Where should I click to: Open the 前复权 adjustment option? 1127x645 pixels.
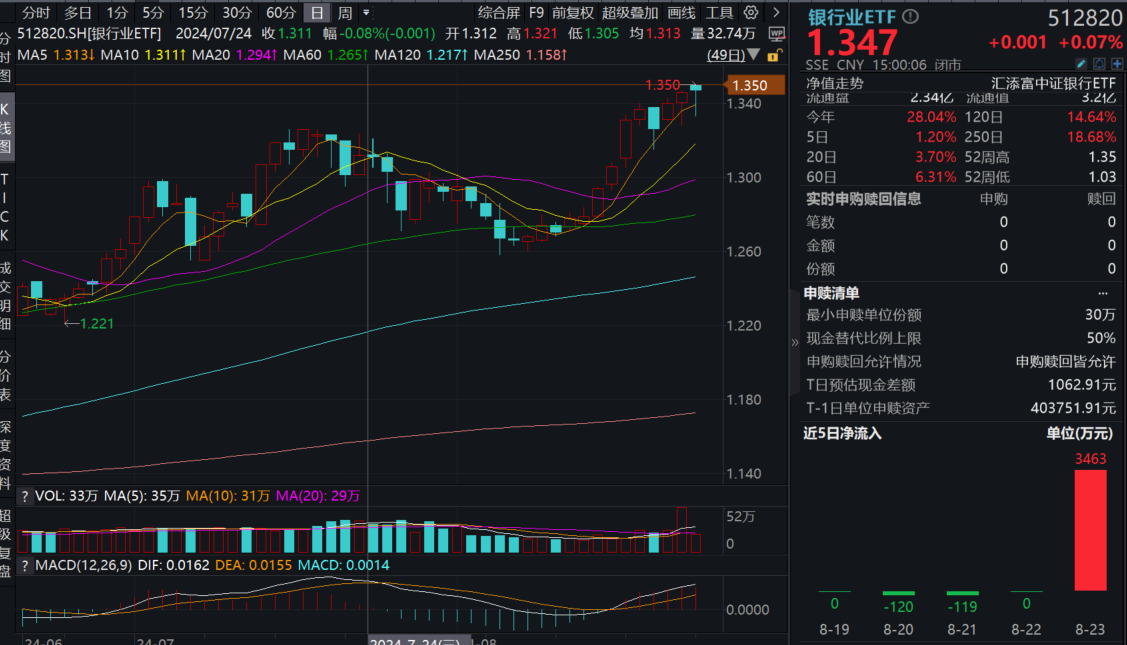click(573, 12)
